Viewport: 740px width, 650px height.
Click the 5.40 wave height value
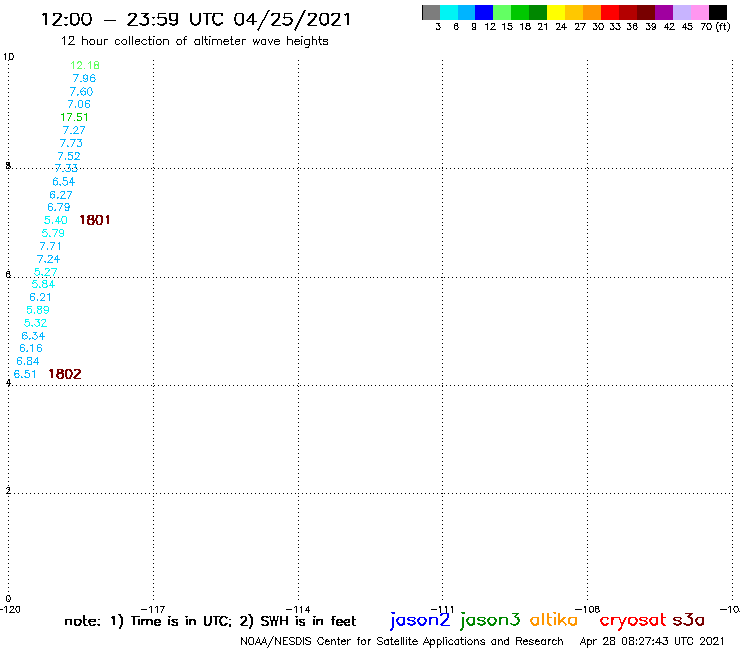click(56, 220)
